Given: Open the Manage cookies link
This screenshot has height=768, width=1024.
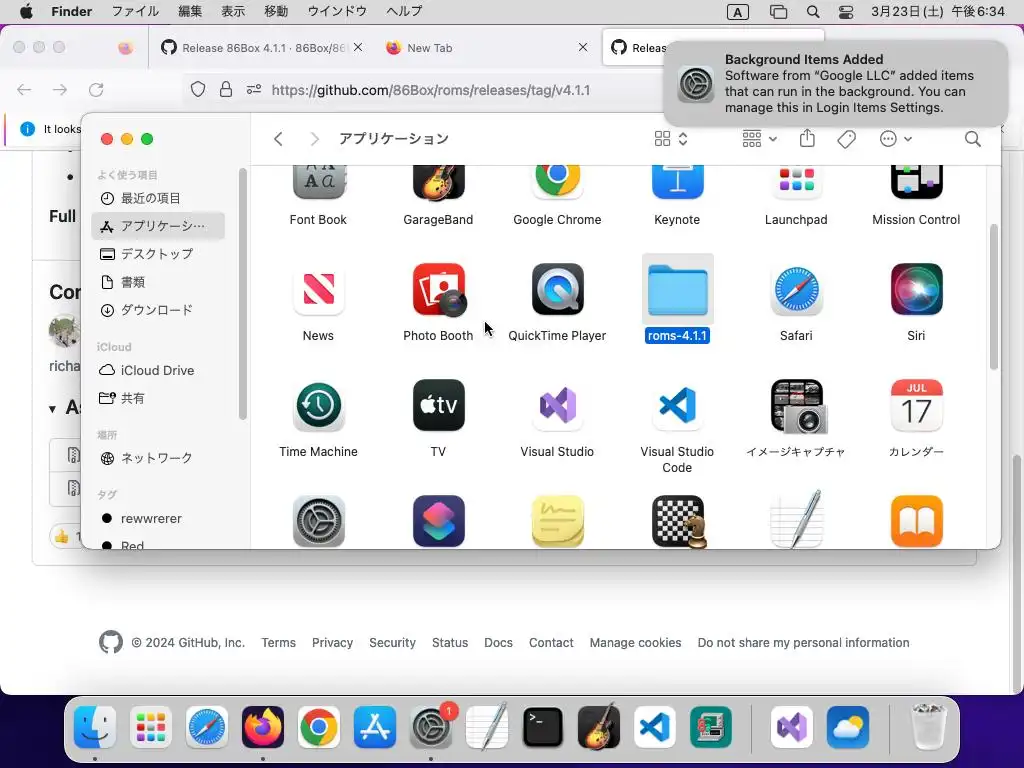Looking at the screenshot, I should tap(635, 643).
